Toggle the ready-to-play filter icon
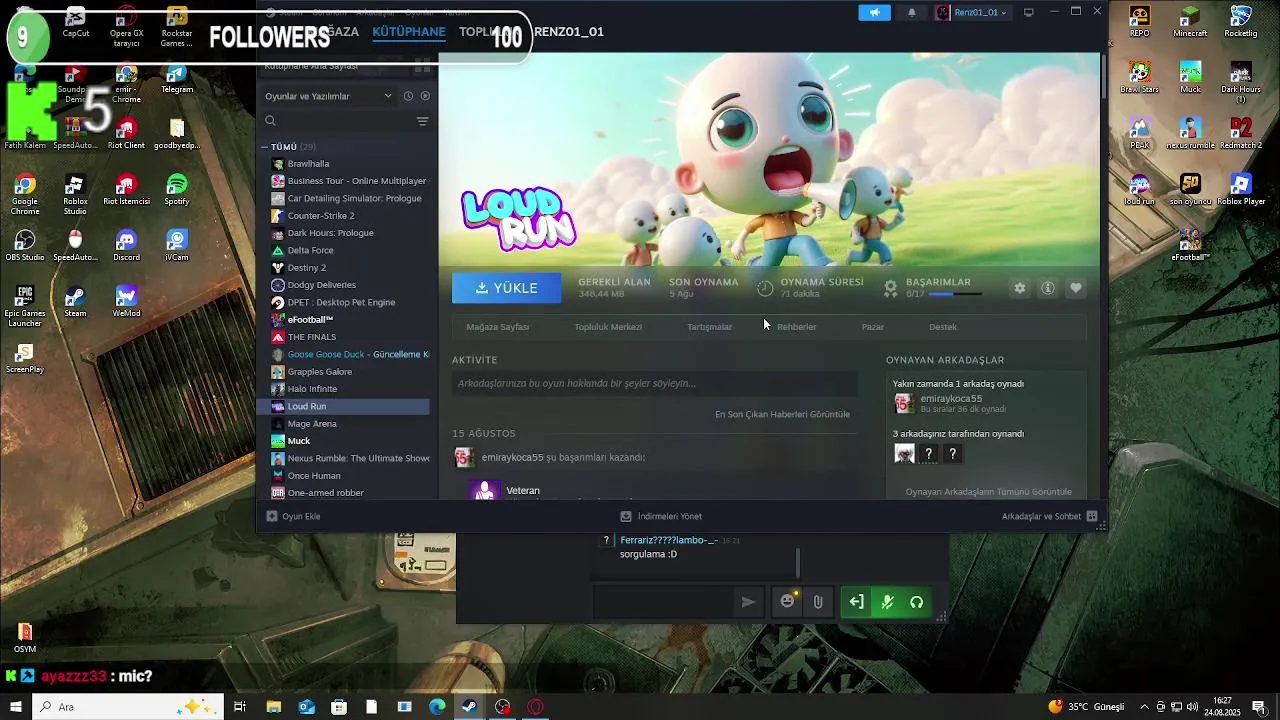Image resolution: width=1280 pixels, height=720 pixels. pos(425,96)
